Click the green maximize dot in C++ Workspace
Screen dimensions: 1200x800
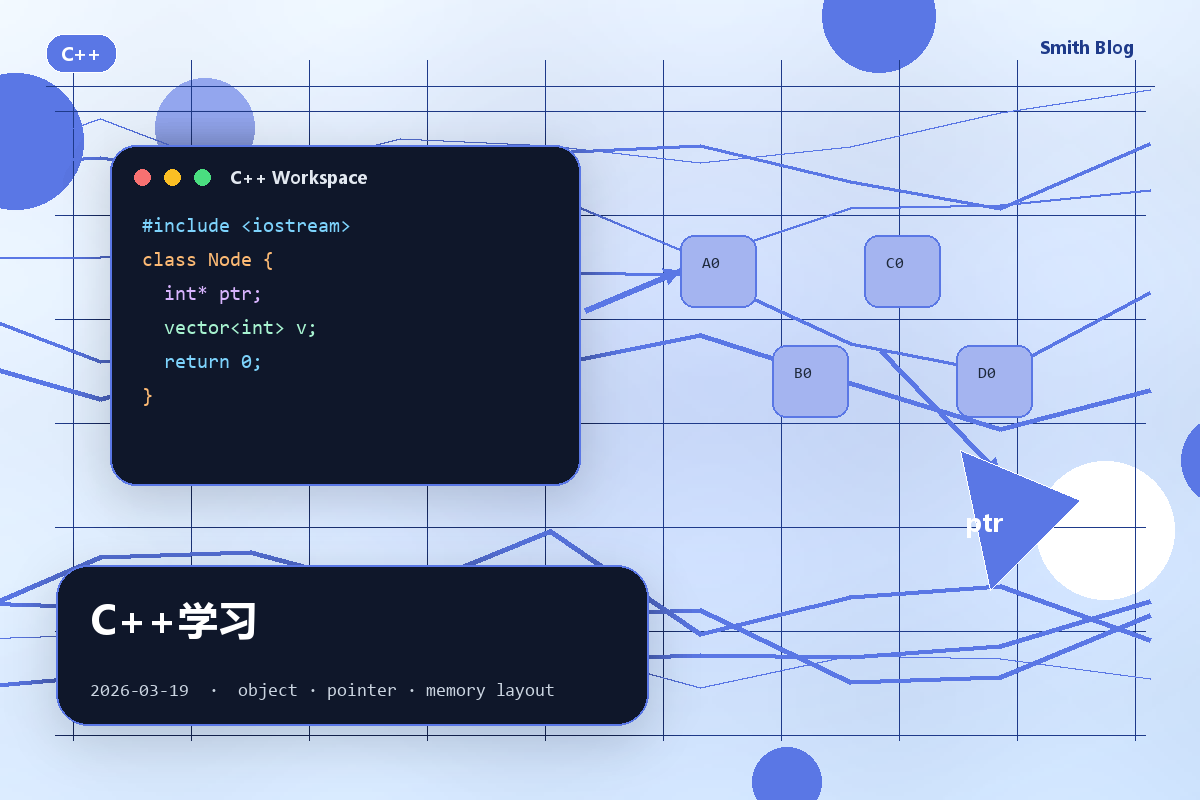pyautogui.click(x=202, y=177)
